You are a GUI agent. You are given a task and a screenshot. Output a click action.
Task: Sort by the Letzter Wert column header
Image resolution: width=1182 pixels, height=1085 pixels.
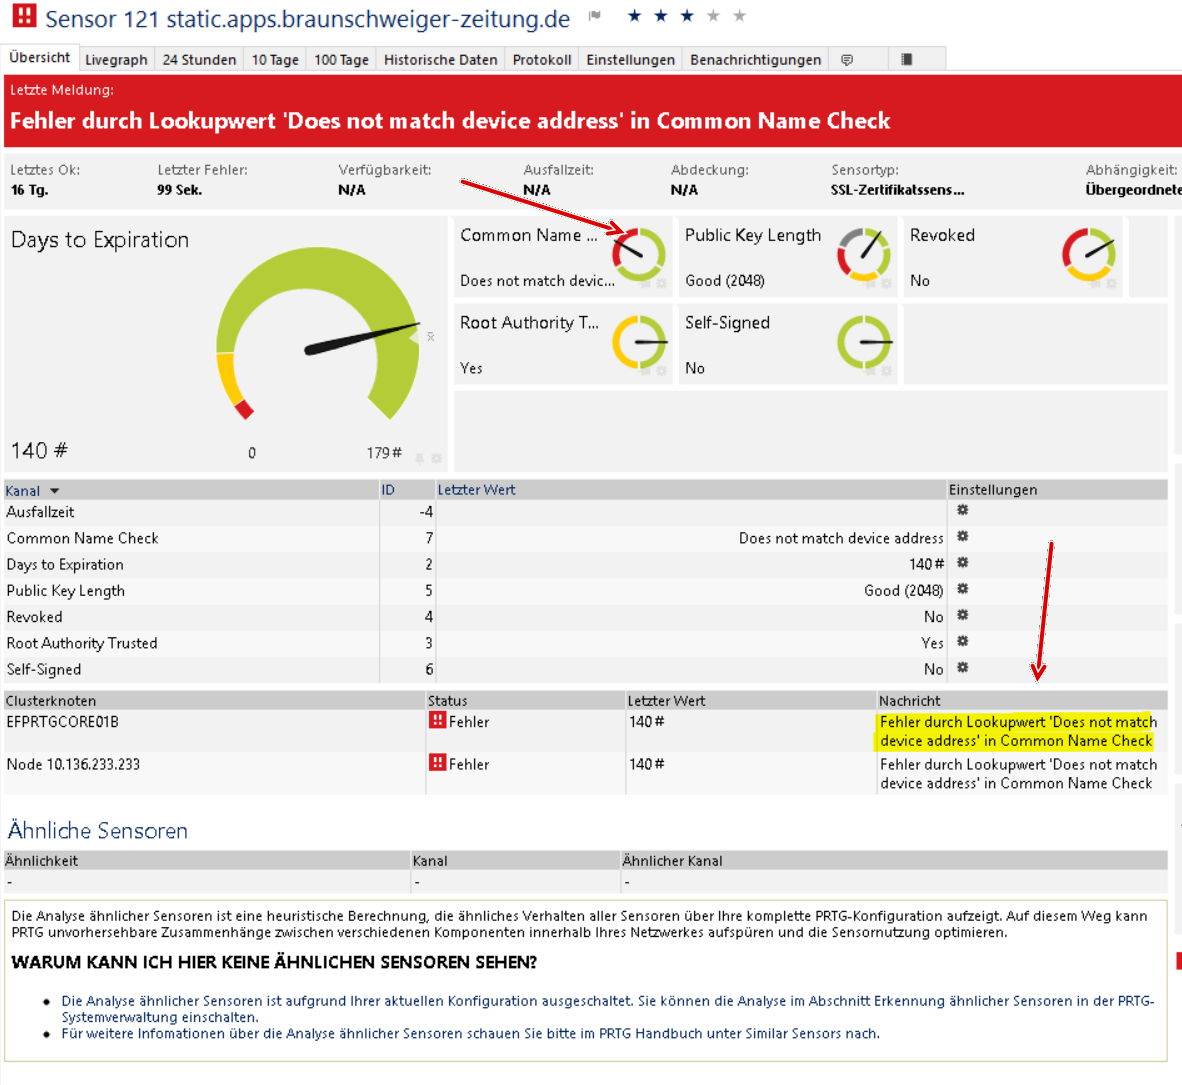point(476,490)
